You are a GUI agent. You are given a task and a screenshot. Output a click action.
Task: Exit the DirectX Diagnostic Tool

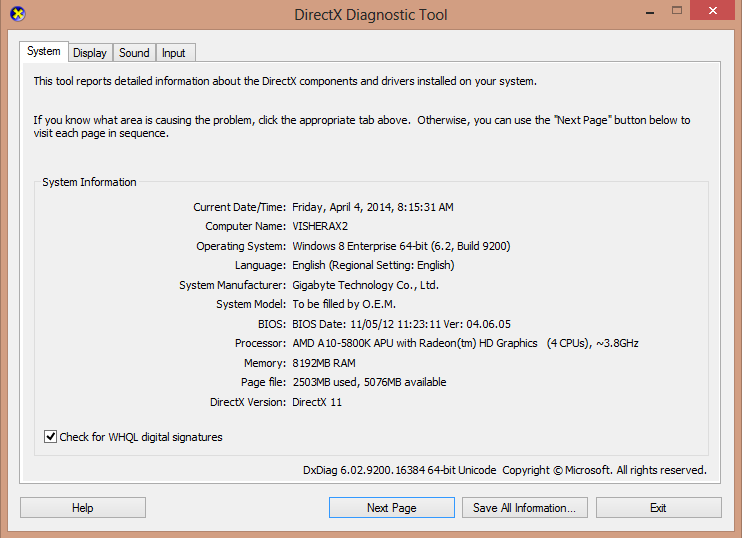pyautogui.click(x=659, y=508)
